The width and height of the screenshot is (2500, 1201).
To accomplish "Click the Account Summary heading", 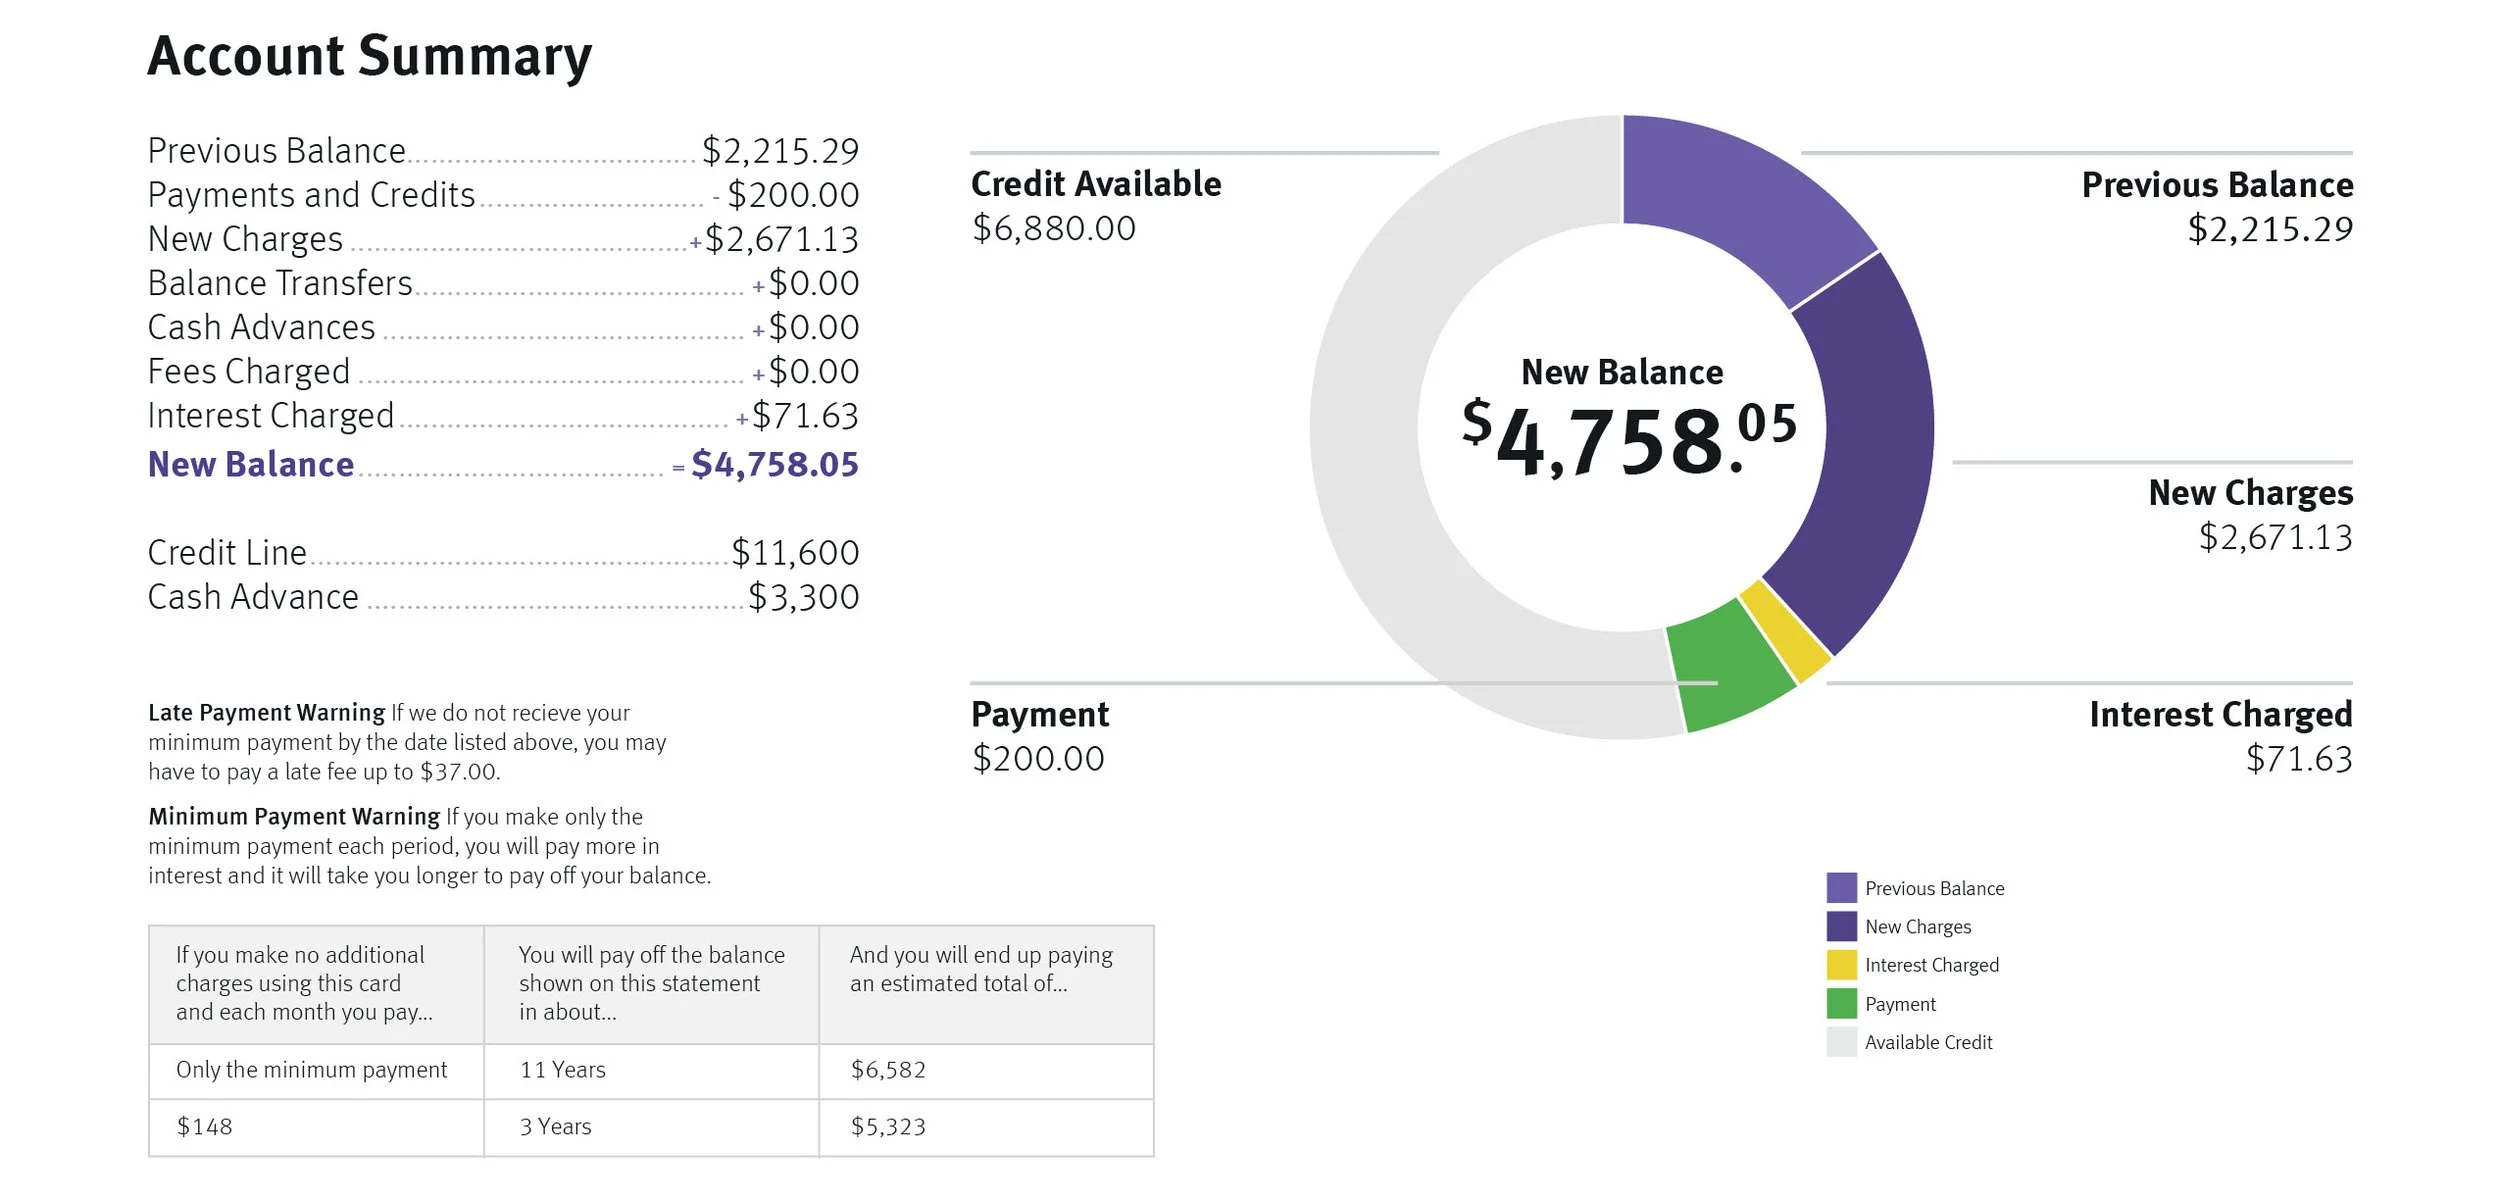I will point(370,56).
